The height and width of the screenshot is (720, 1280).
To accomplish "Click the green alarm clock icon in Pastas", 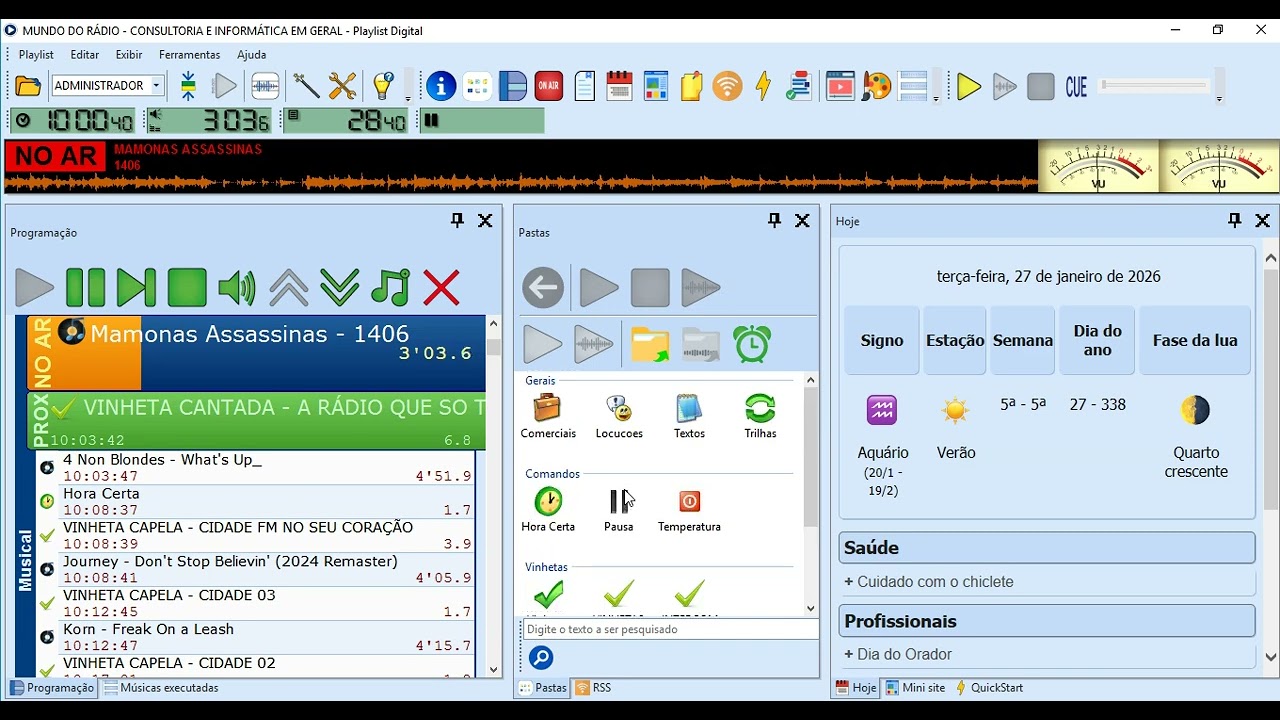I will 752,345.
